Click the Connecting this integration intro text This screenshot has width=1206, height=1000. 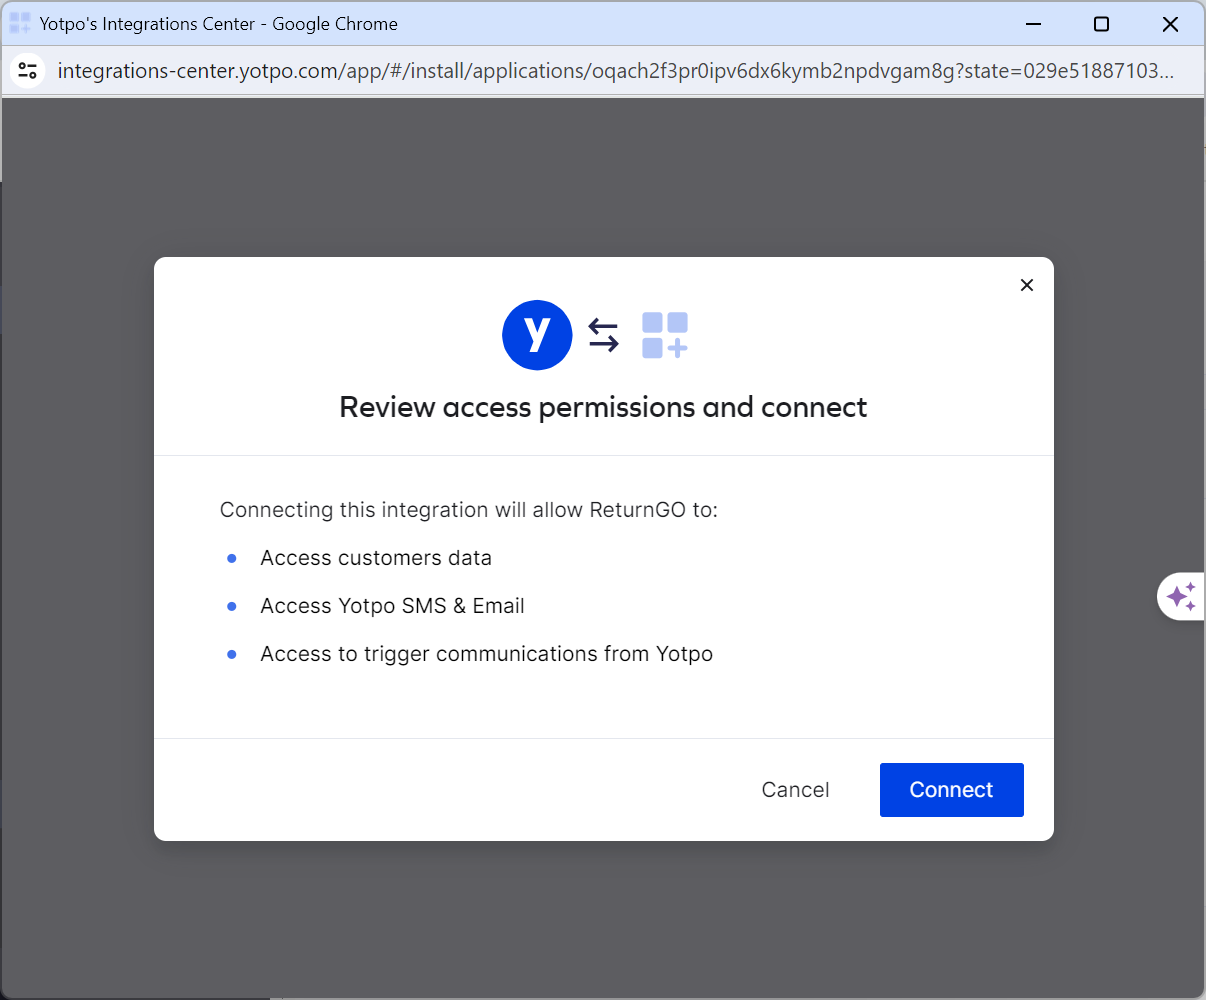pos(468,510)
